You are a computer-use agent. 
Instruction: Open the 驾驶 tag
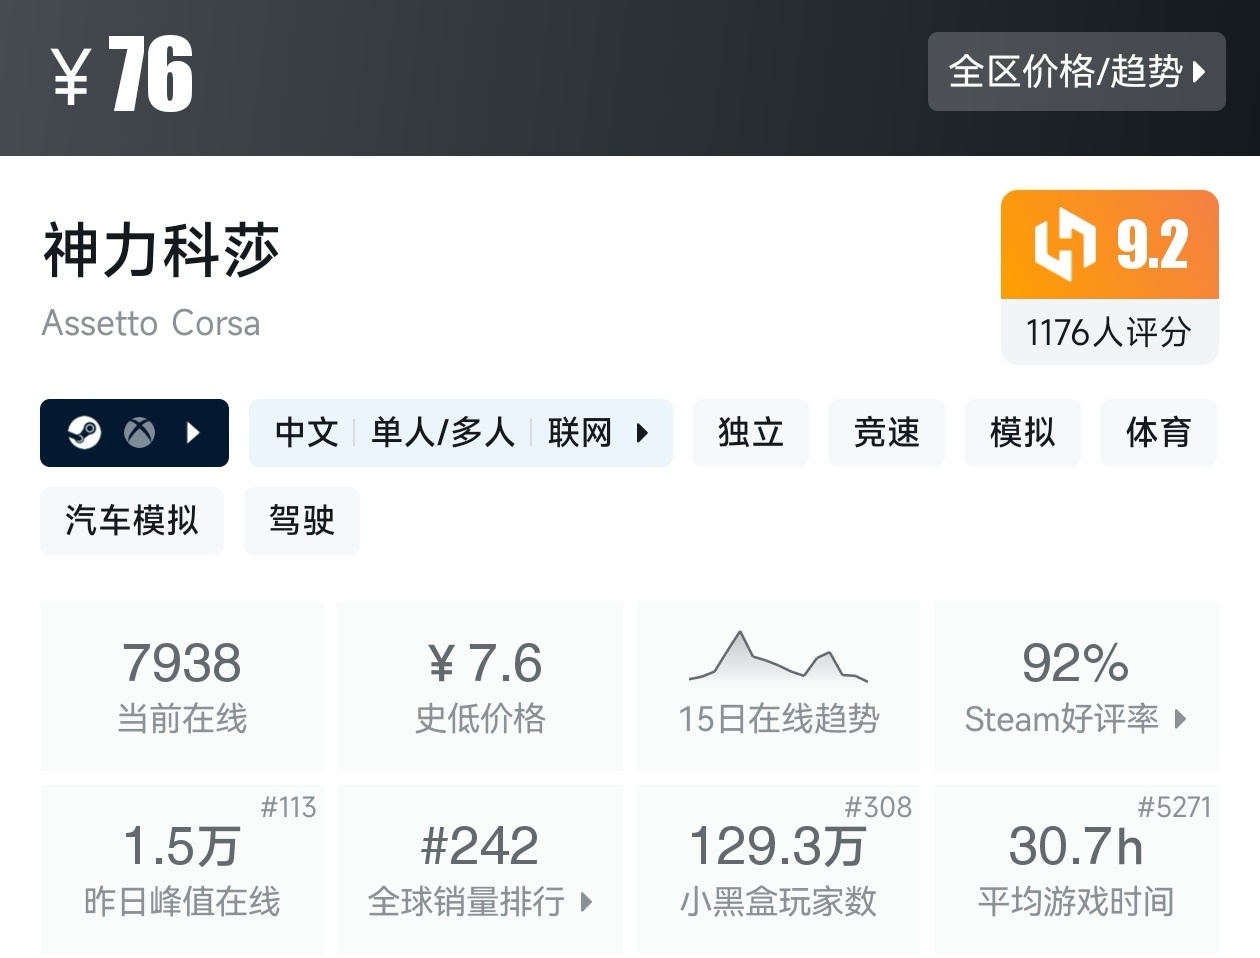[x=302, y=521]
